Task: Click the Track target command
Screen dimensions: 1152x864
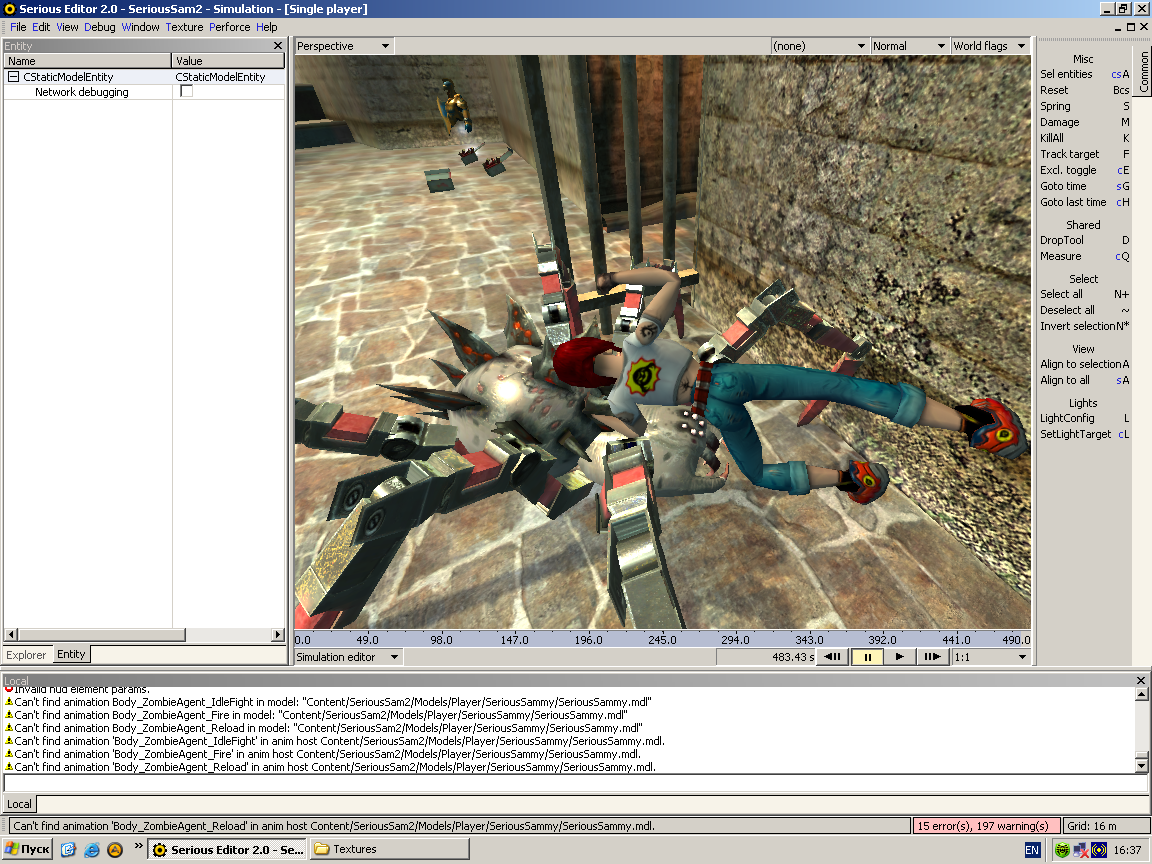Action: pyautogui.click(x=1084, y=154)
